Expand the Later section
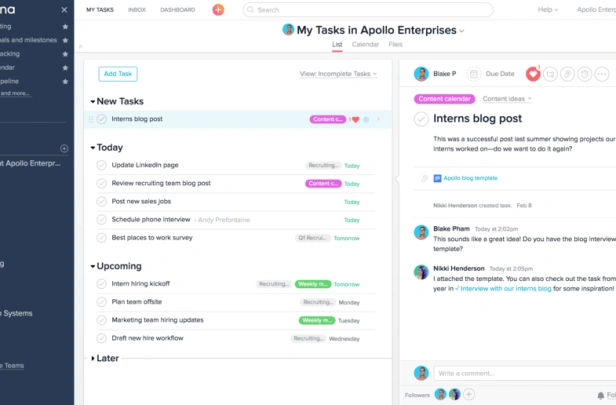 pos(93,358)
